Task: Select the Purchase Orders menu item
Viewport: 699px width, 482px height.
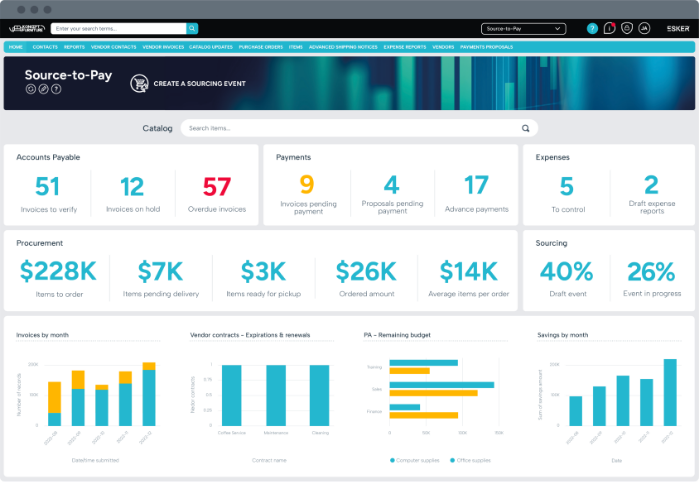Action: click(259, 47)
